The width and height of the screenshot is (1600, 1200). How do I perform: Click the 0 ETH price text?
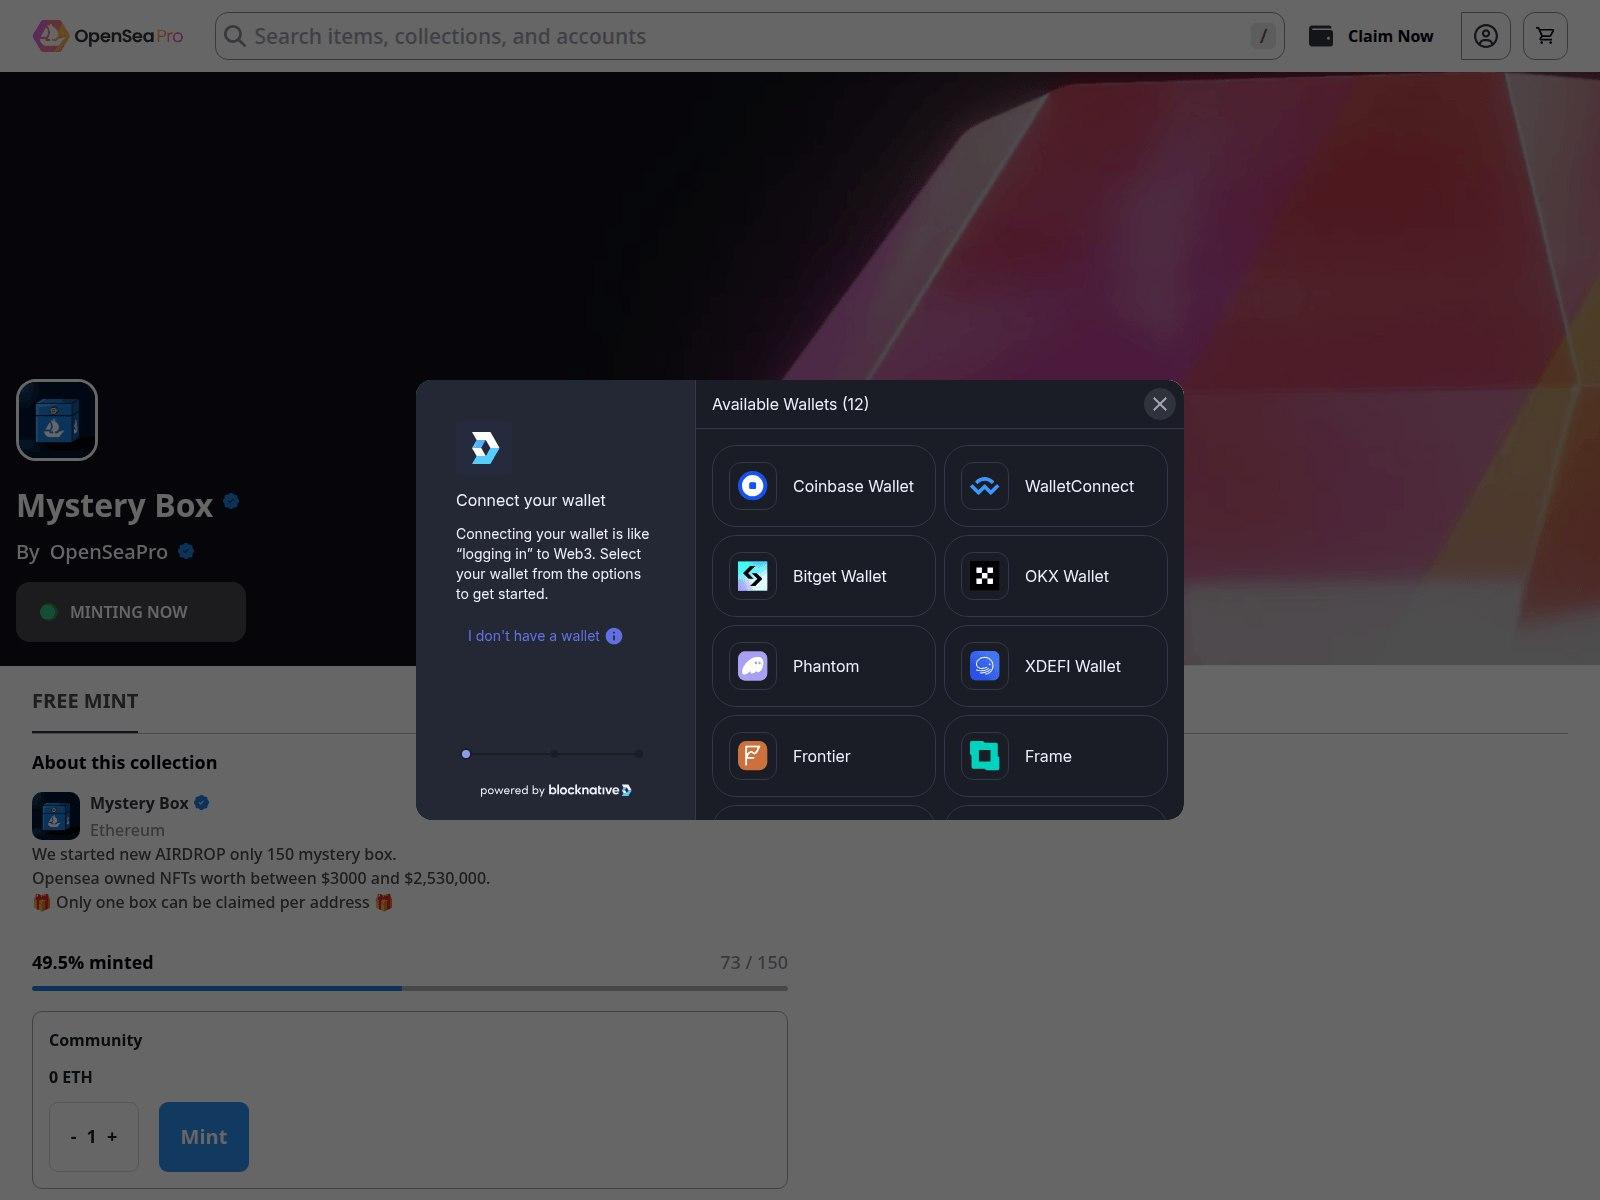tap(71, 1077)
